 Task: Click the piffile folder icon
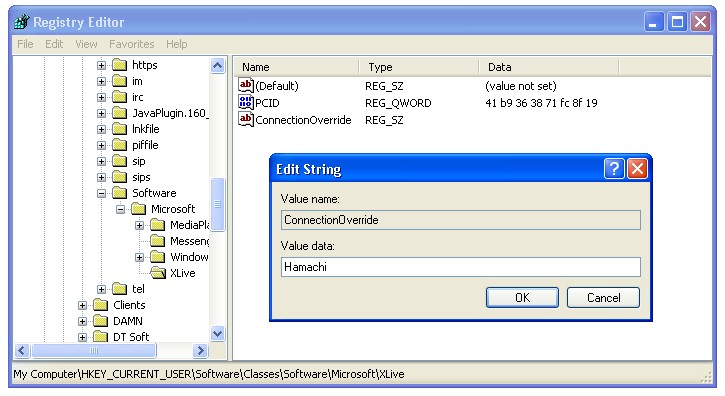[x=120, y=145]
